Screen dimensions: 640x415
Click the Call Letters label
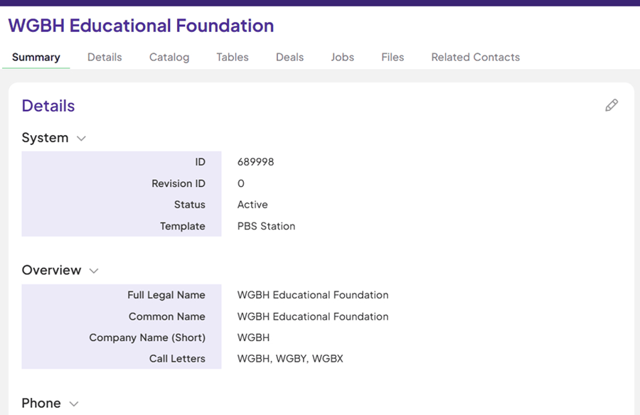[x=177, y=359]
